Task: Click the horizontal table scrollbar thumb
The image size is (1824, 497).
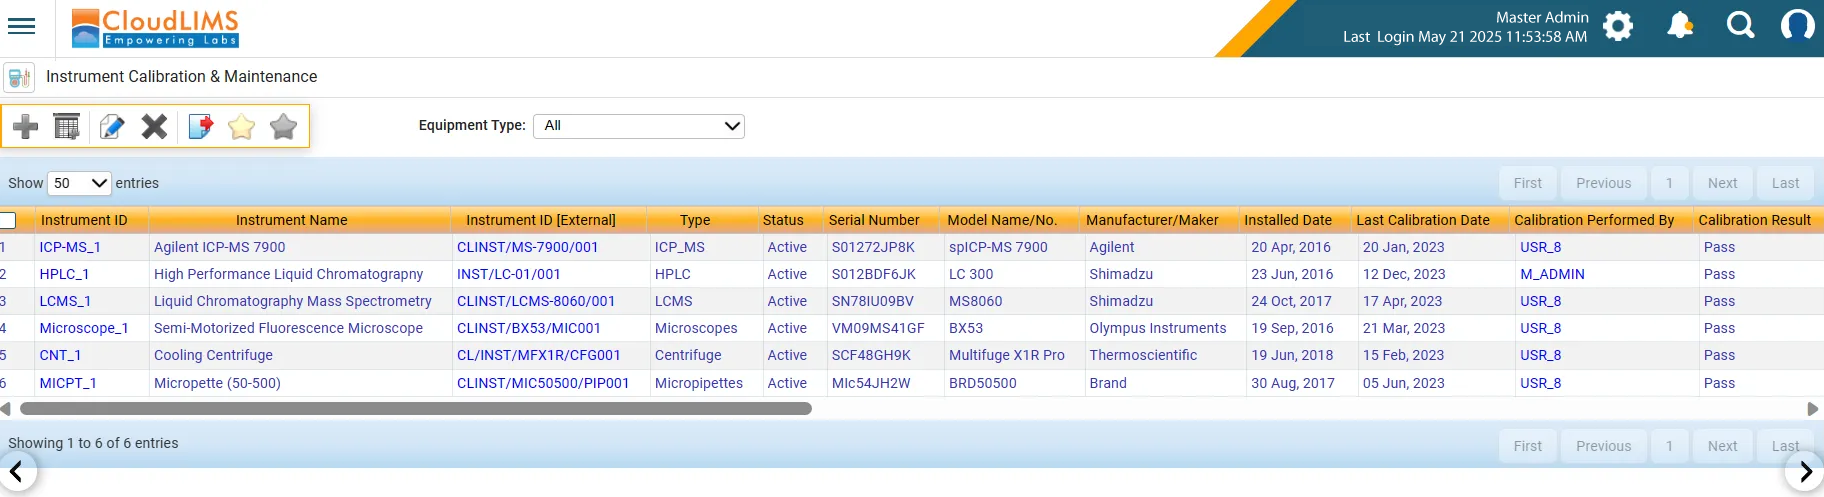Action: pos(416,409)
